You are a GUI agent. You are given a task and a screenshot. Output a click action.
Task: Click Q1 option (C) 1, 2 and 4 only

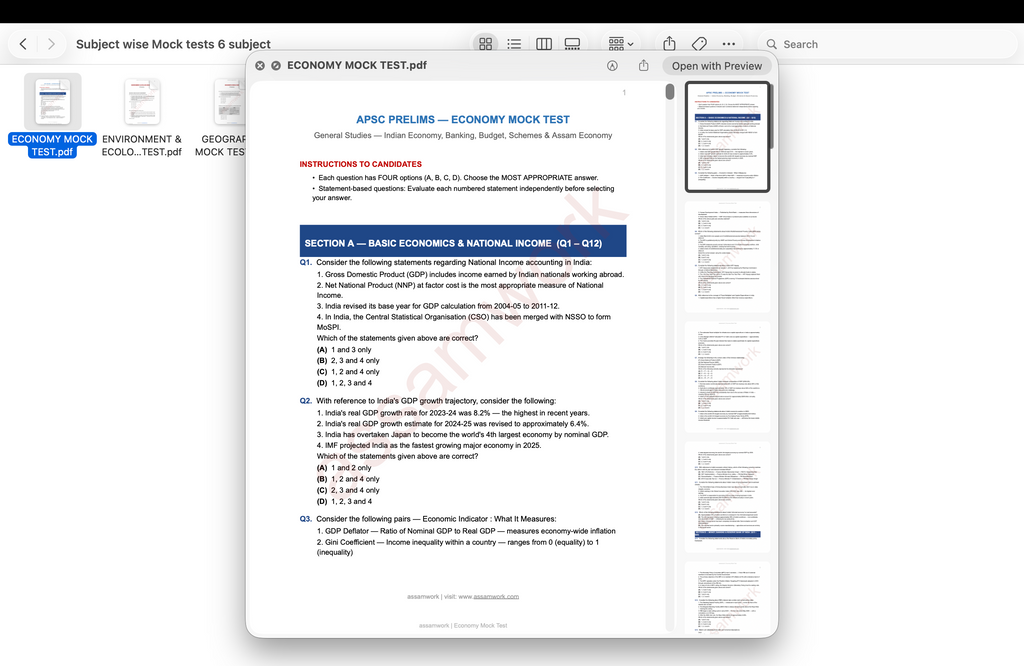[x=348, y=372]
